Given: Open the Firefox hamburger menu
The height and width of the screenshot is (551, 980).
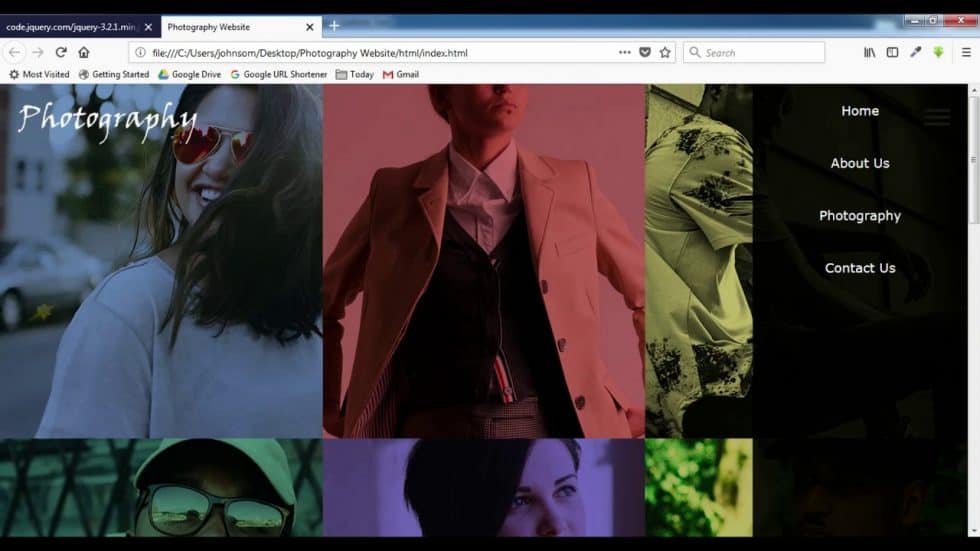Looking at the screenshot, I should point(965,53).
